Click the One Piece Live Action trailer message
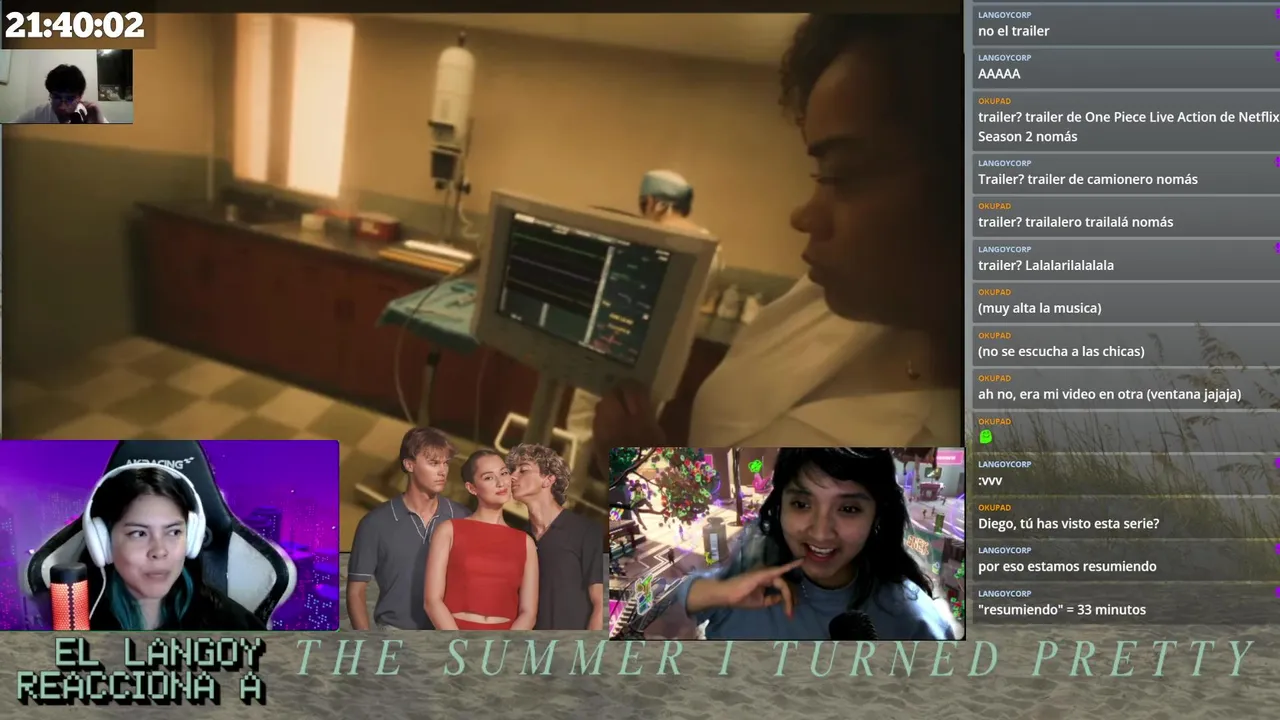The width and height of the screenshot is (1280, 720). click(x=1124, y=120)
